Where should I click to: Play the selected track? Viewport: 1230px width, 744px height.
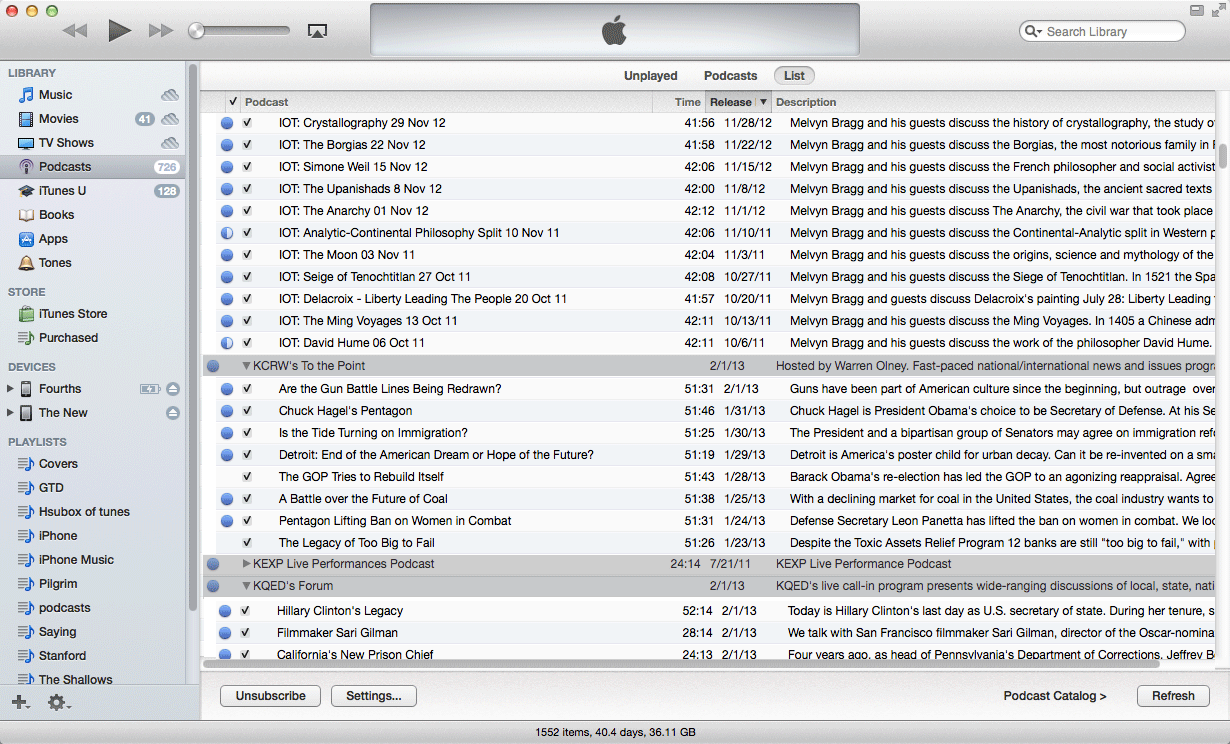pos(119,31)
